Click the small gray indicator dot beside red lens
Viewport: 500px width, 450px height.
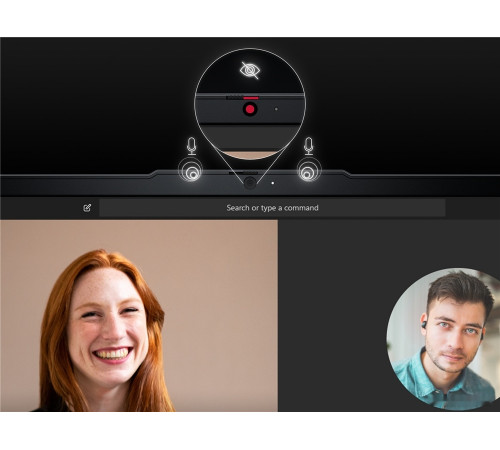coord(276,109)
